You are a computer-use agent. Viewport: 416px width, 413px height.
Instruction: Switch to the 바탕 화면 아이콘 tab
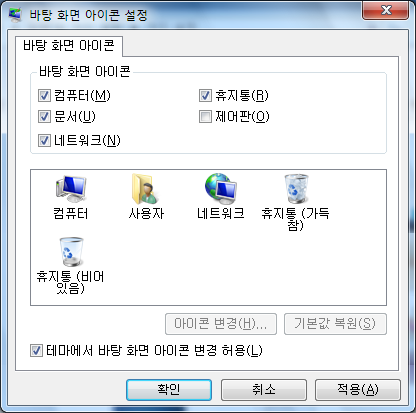[x=69, y=46]
